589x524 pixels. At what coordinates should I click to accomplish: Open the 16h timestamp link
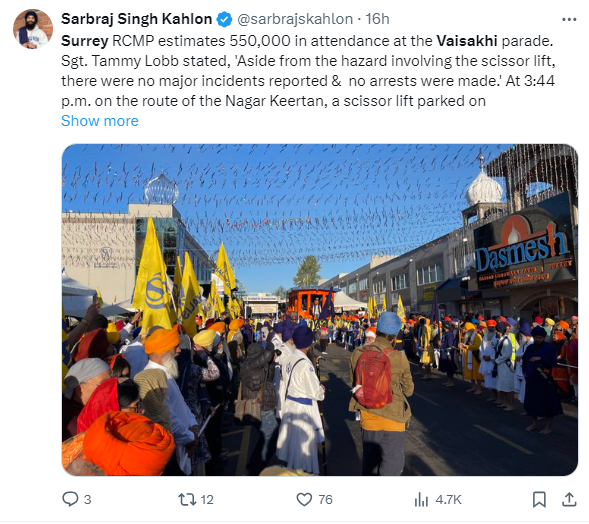377,19
